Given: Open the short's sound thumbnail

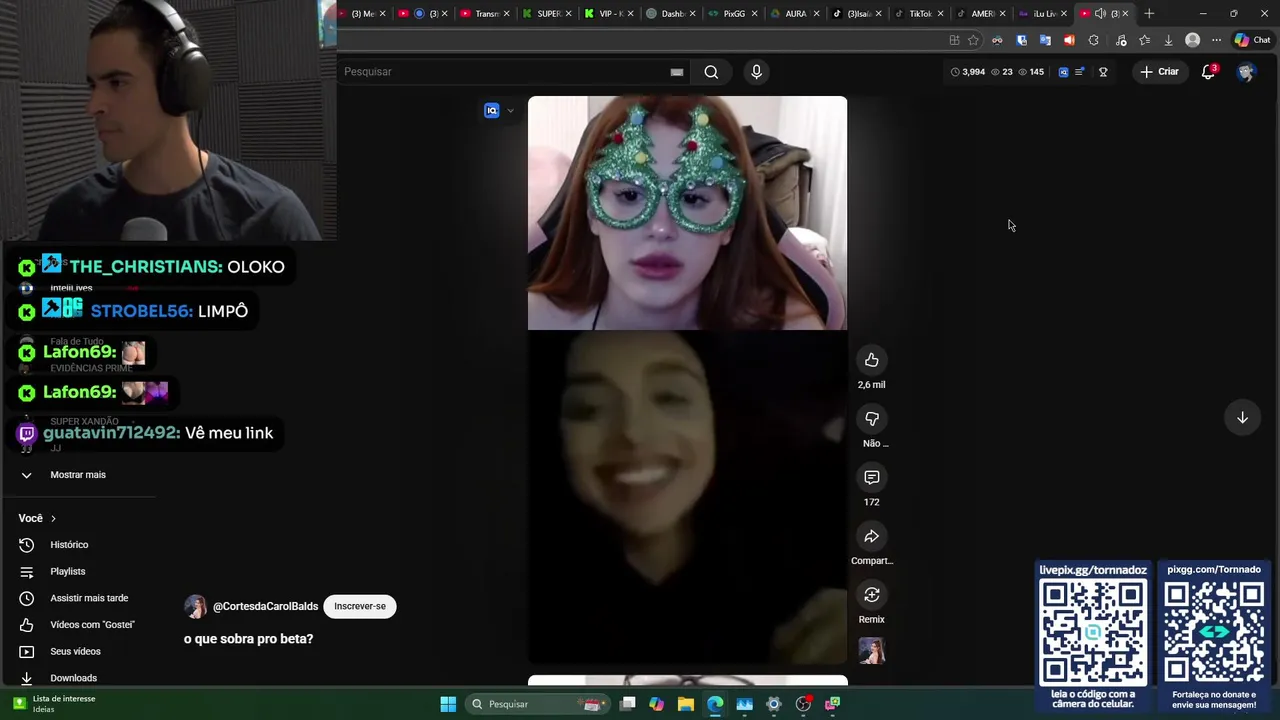Looking at the screenshot, I should point(871,651).
